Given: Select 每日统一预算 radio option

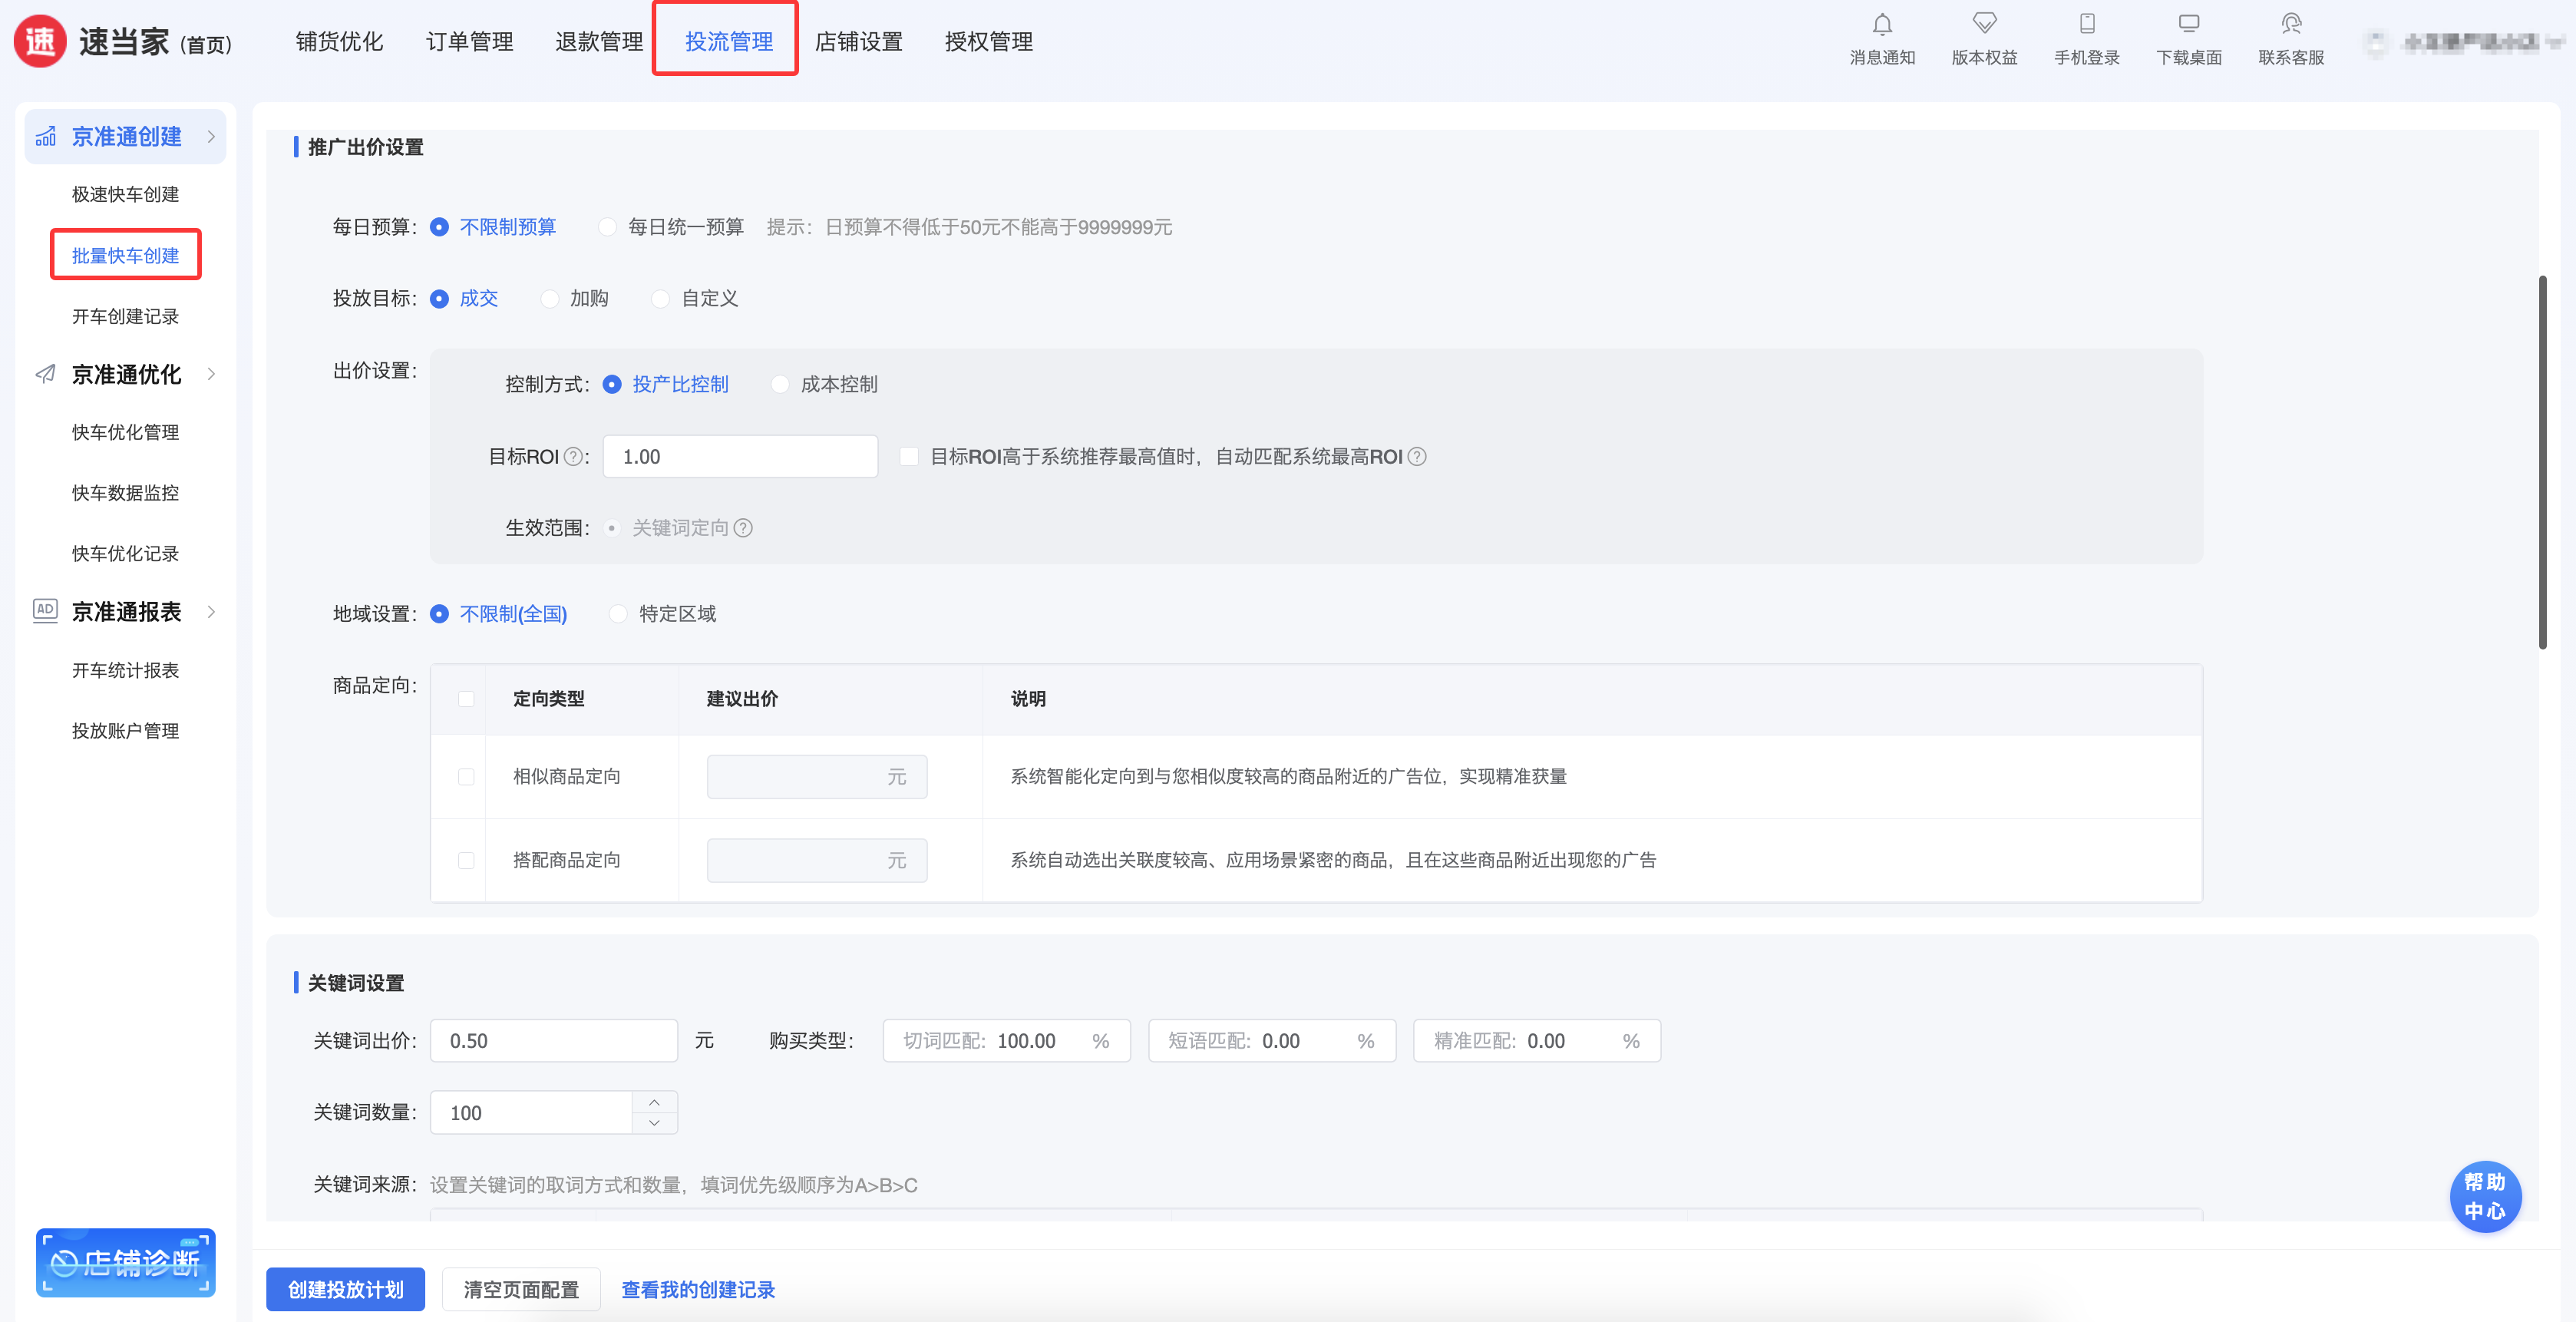Looking at the screenshot, I should 608,227.
